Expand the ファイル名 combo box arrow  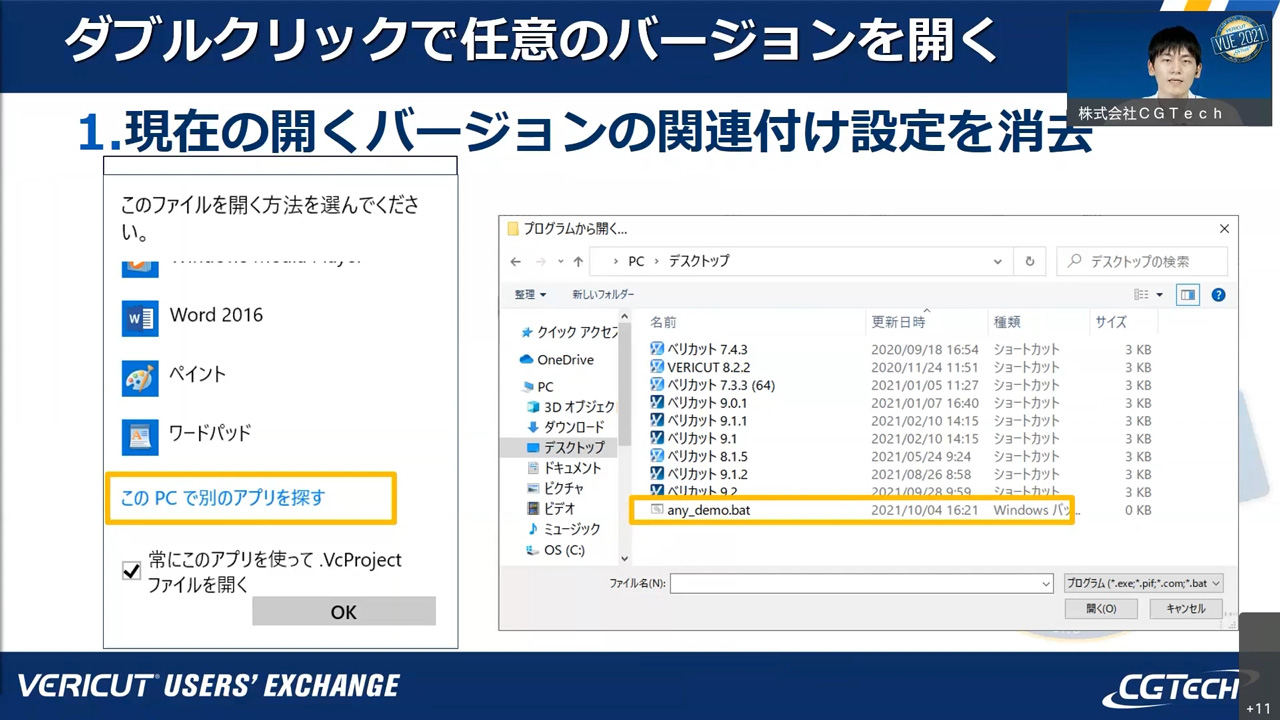1046,583
